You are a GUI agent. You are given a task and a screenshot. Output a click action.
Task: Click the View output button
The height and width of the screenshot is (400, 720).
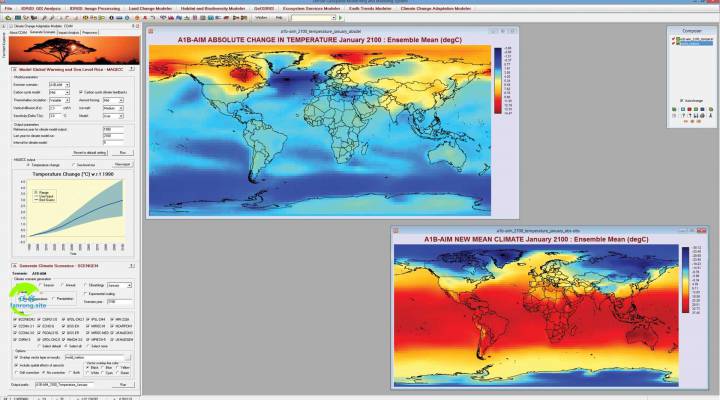122,163
